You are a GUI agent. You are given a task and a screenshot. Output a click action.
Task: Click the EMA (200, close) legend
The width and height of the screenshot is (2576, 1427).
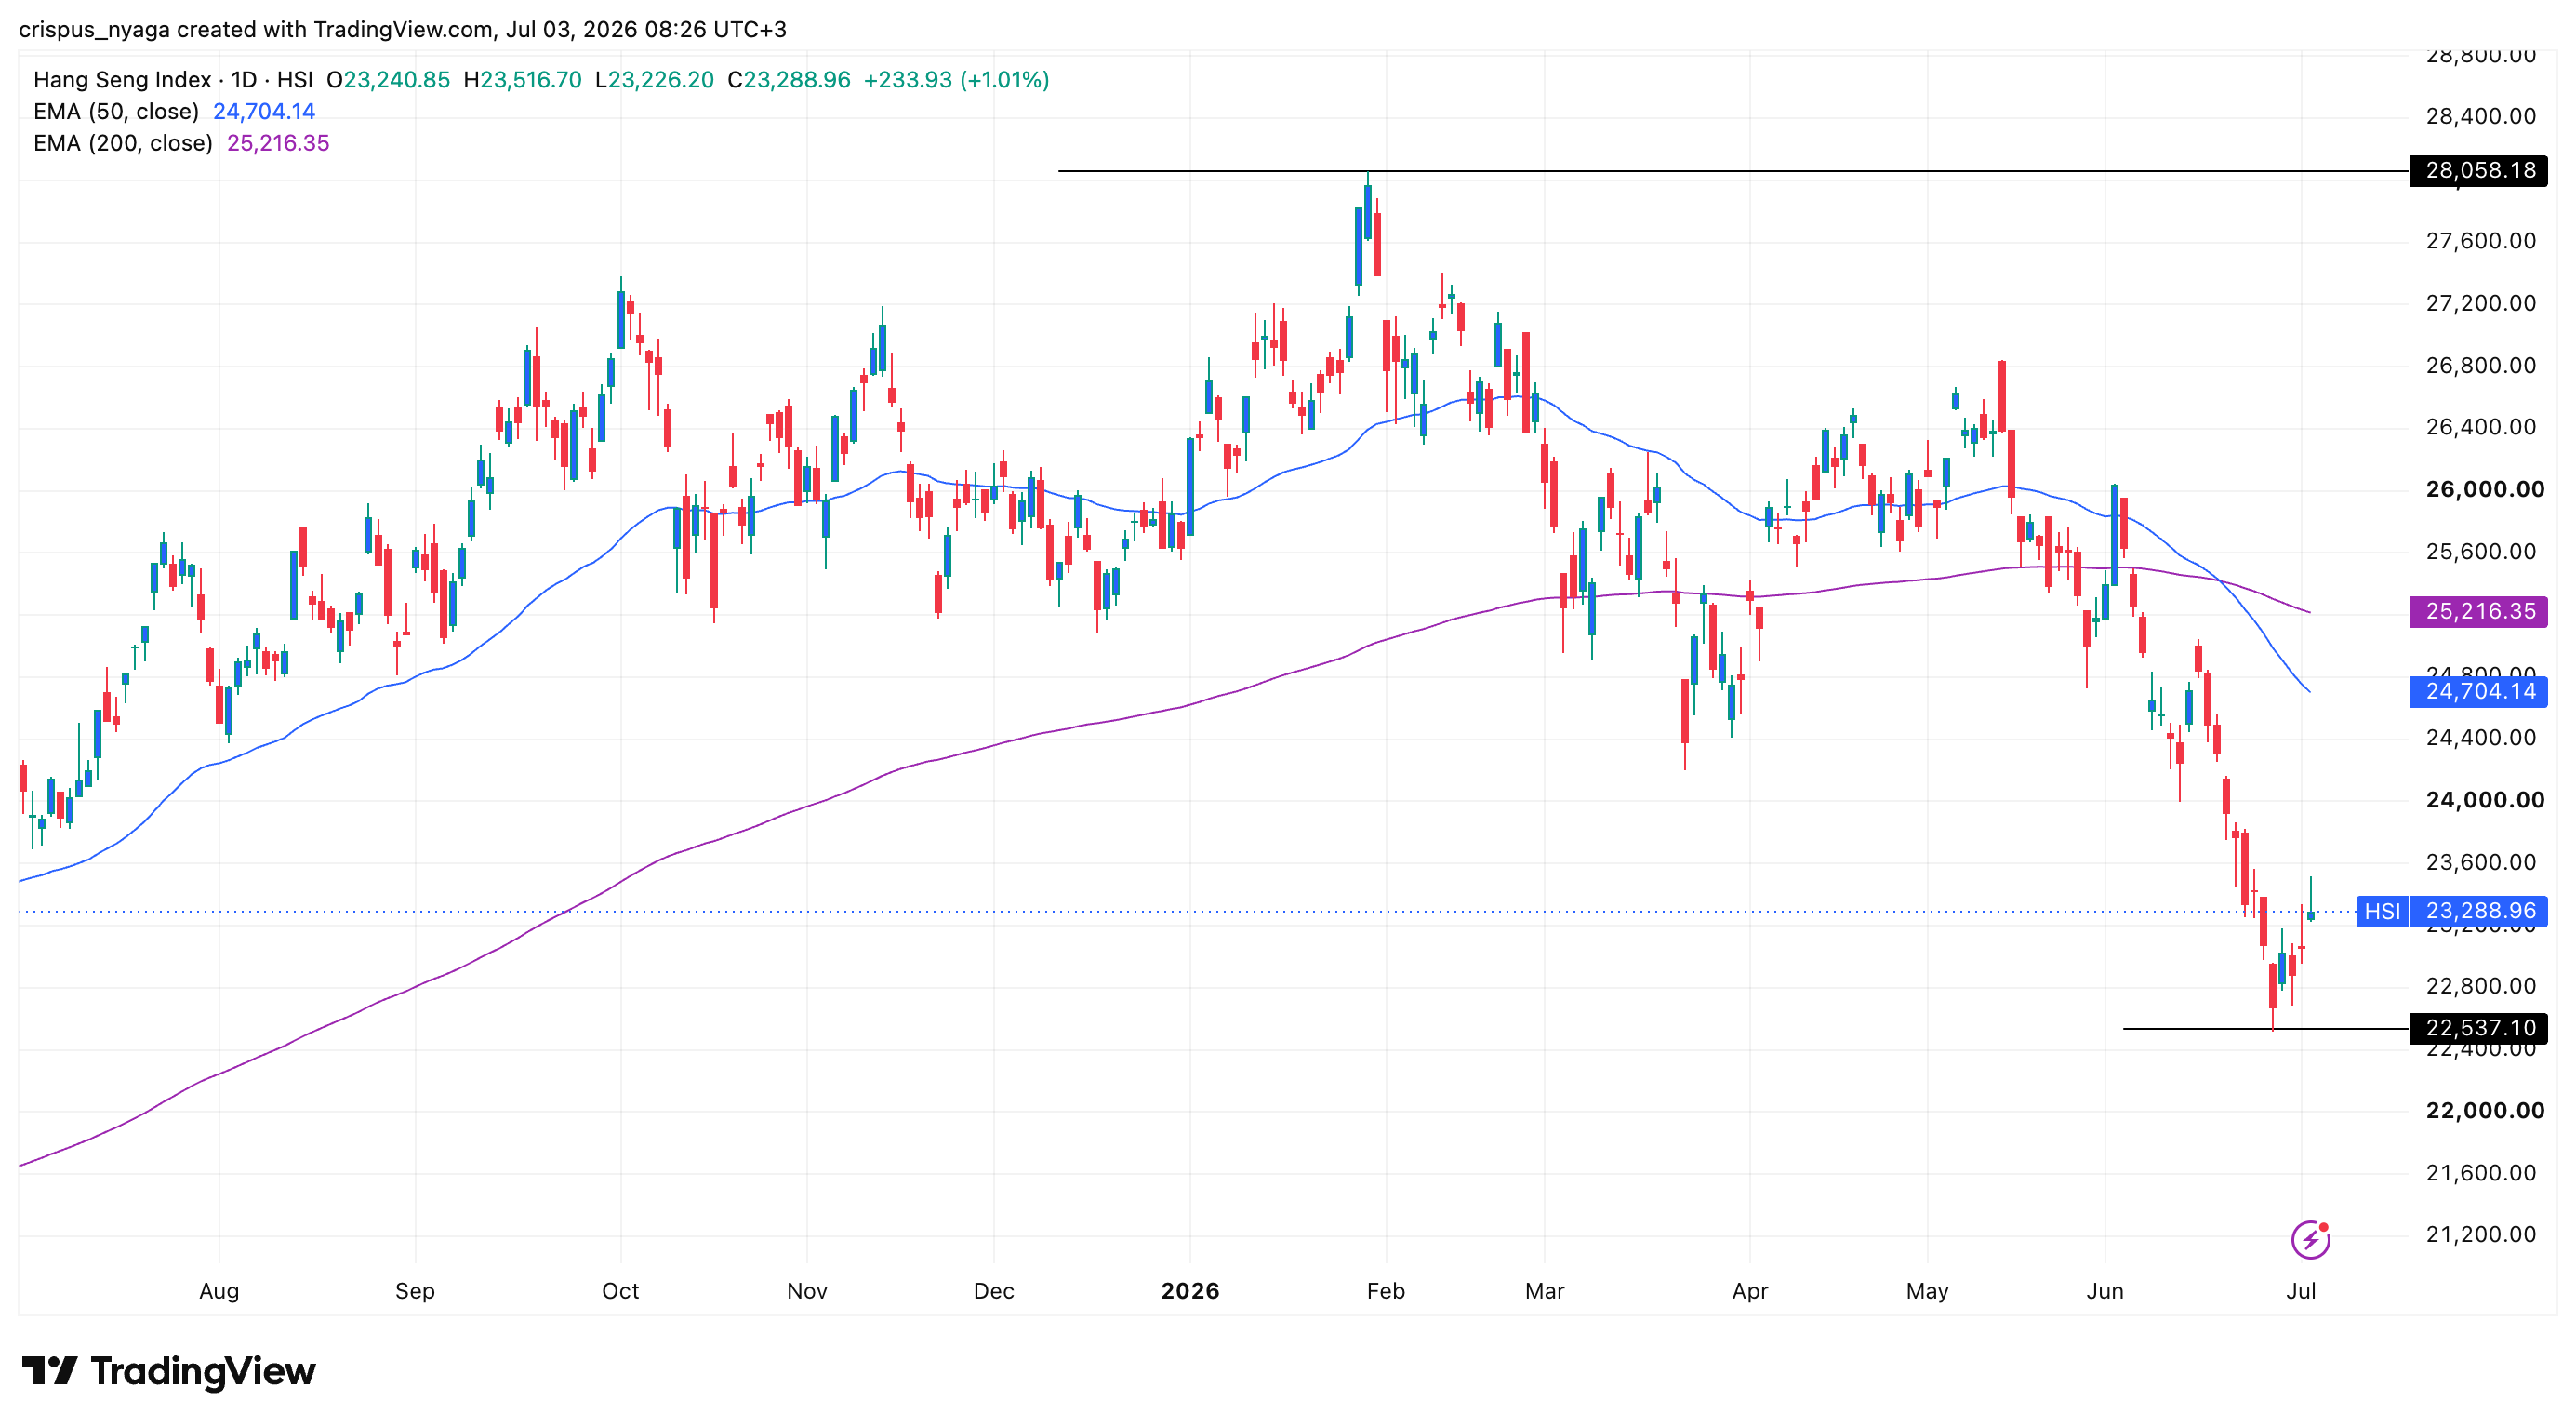(123, 143)
